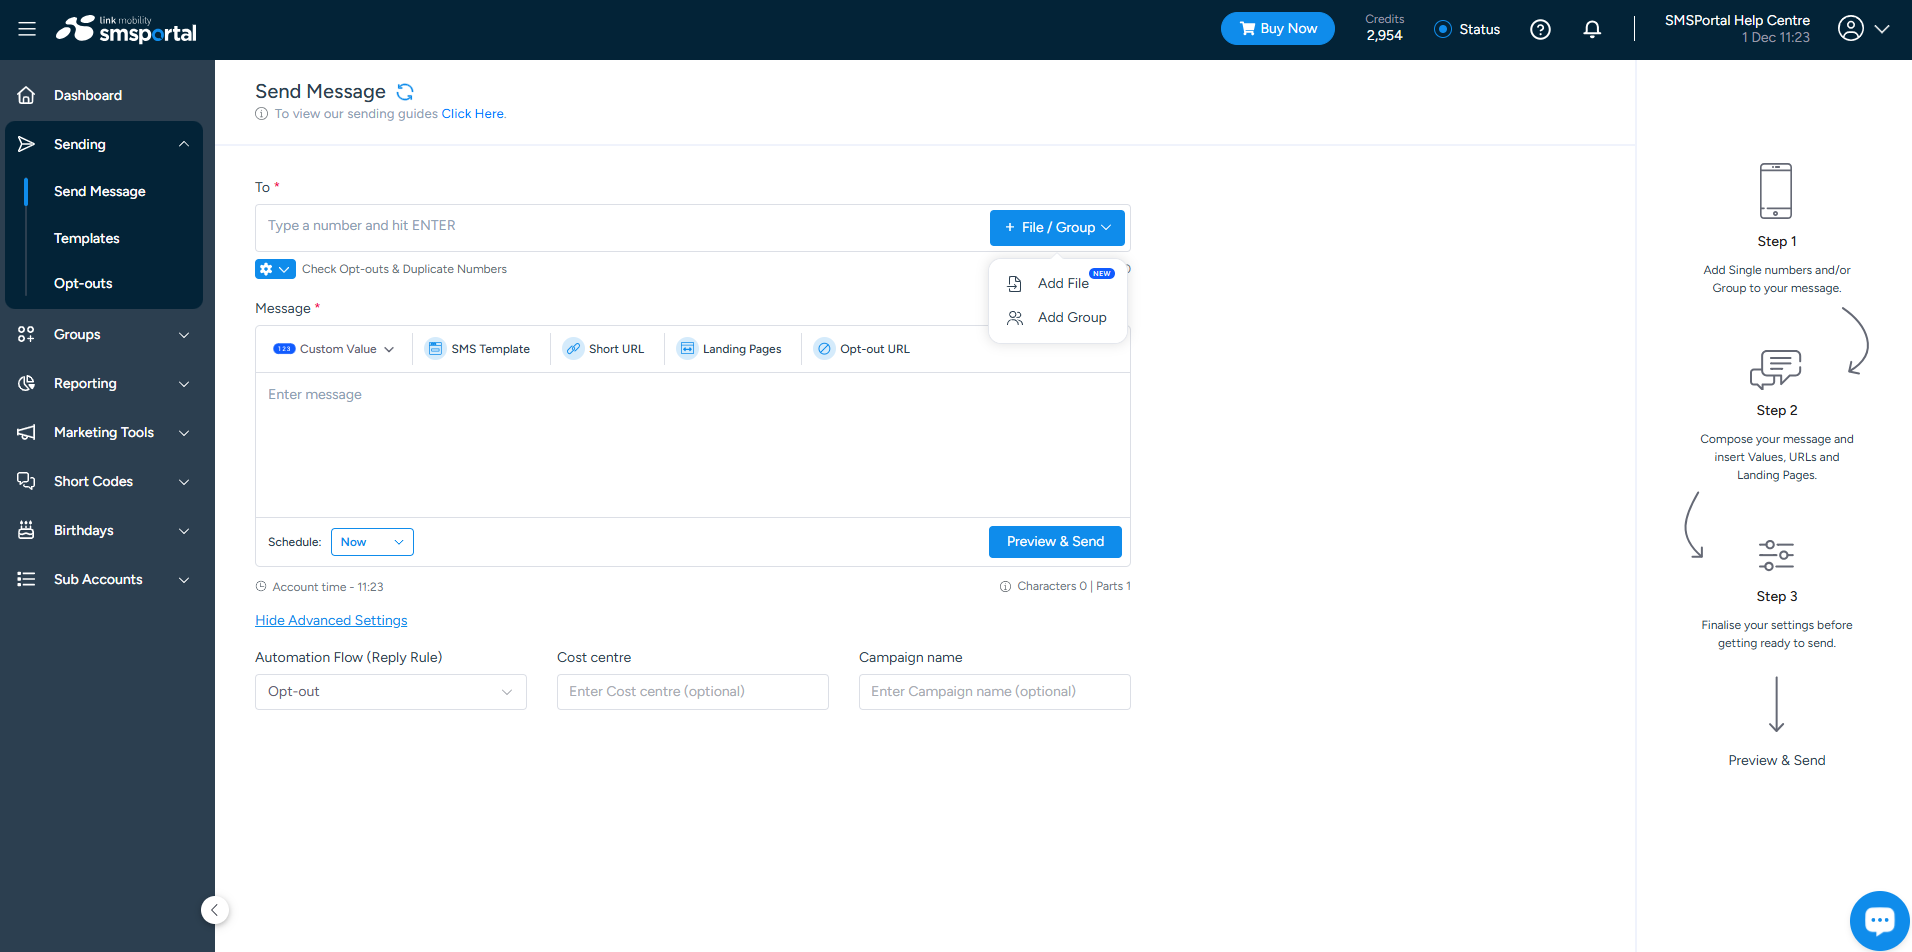
Task: Expand the Short Codes section
Action: click(104, 481)
